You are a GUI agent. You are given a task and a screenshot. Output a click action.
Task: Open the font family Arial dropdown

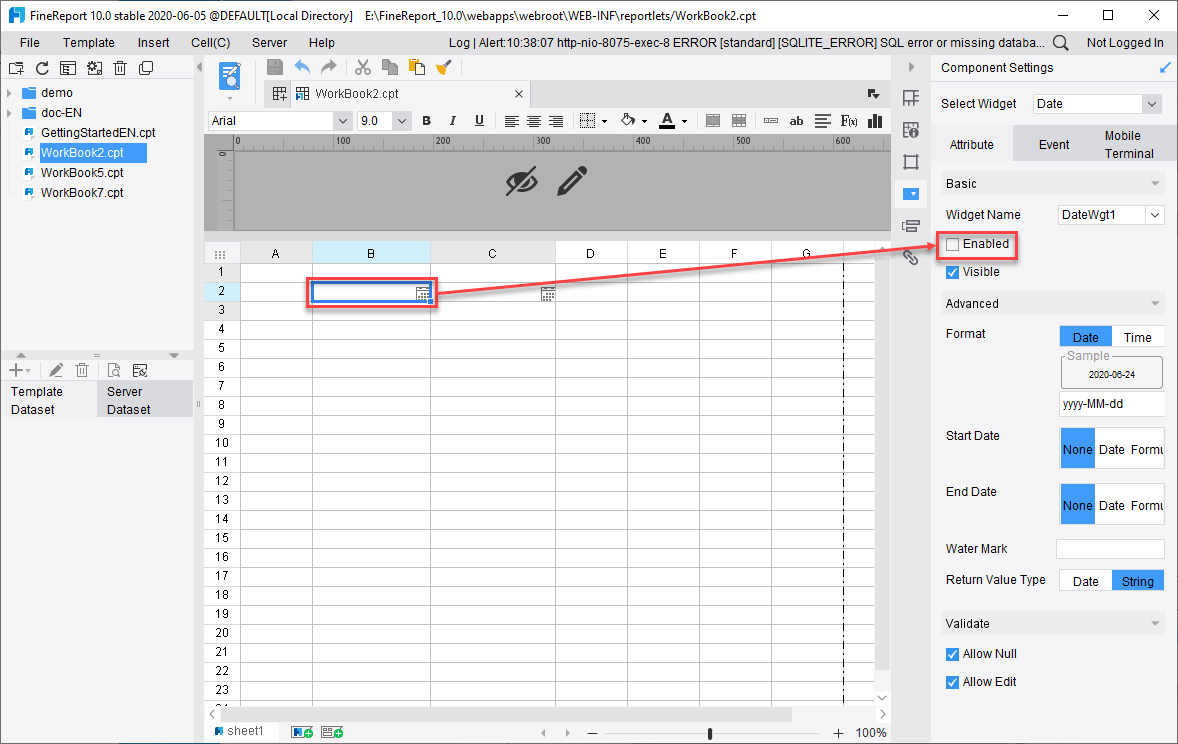pyautogui.click(x=343, y=121)
